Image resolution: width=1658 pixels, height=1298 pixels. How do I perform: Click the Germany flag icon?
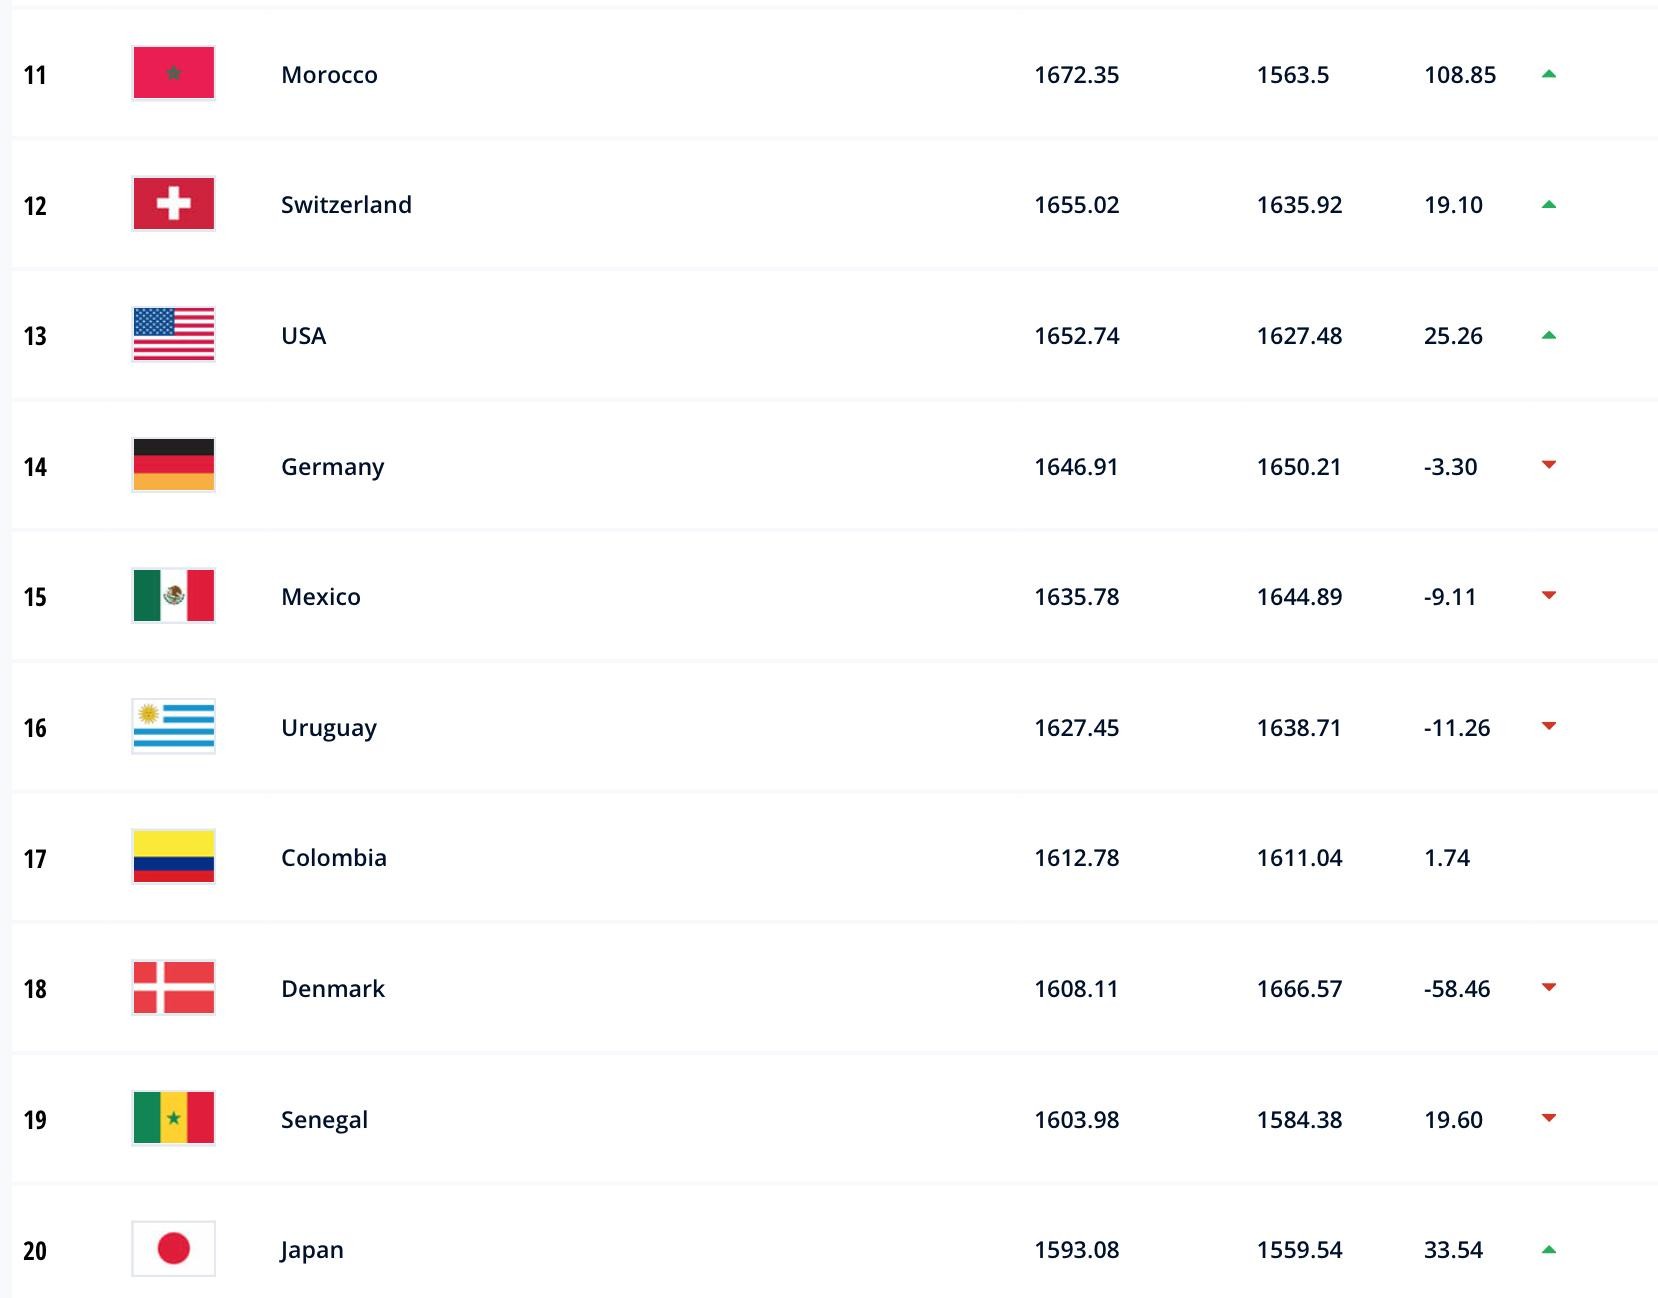pos(173,465)
